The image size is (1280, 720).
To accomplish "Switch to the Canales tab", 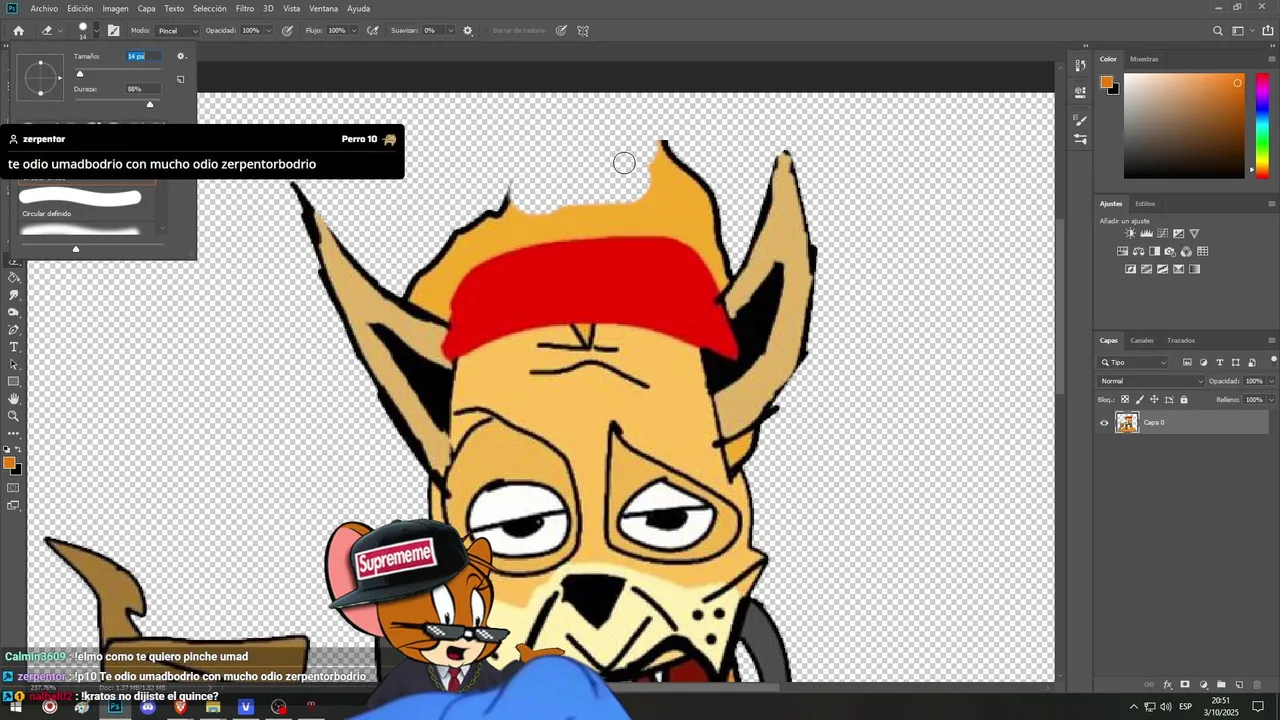I will point(1142,340).
